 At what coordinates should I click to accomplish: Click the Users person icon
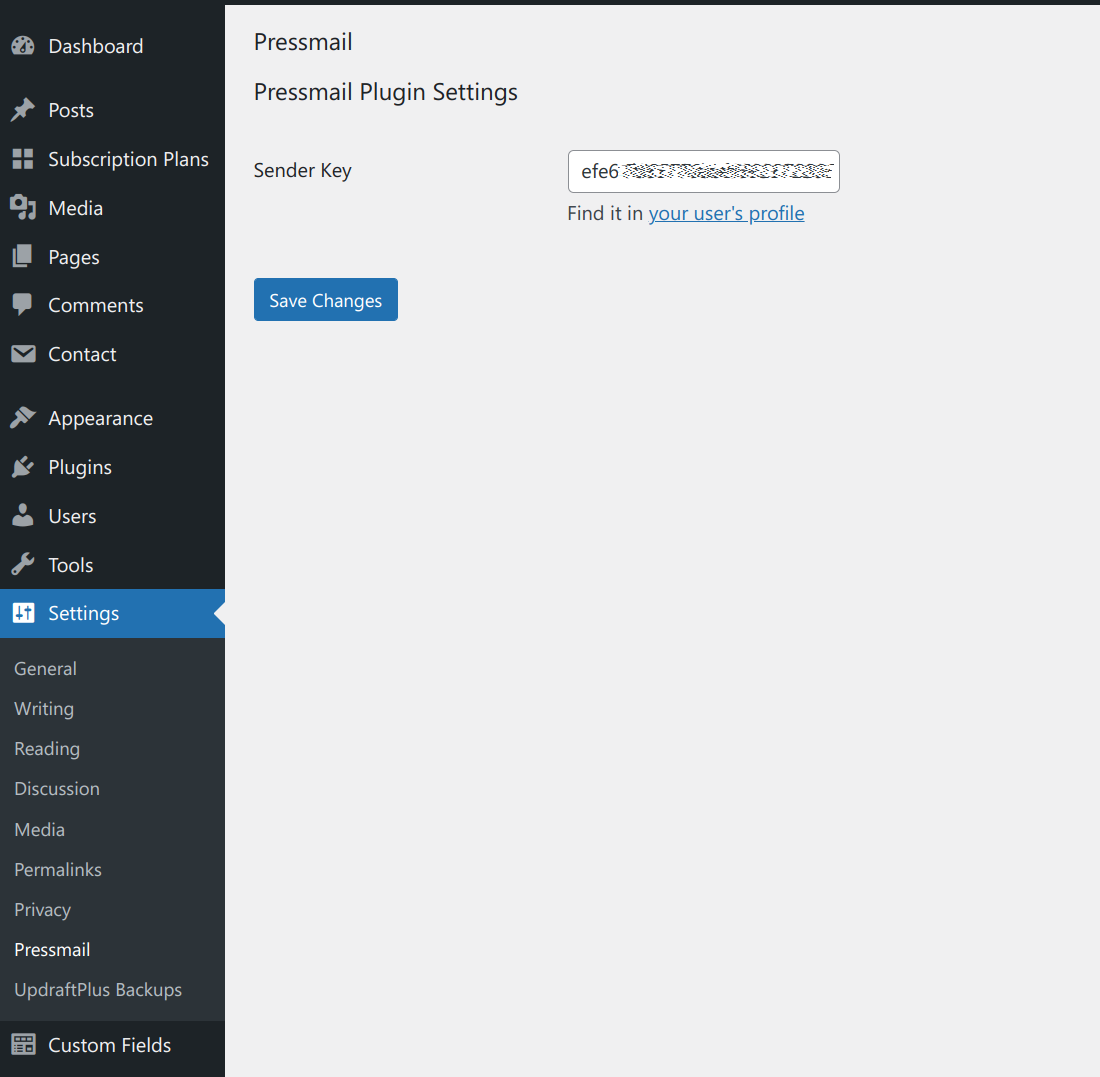(x=23, y=516)
